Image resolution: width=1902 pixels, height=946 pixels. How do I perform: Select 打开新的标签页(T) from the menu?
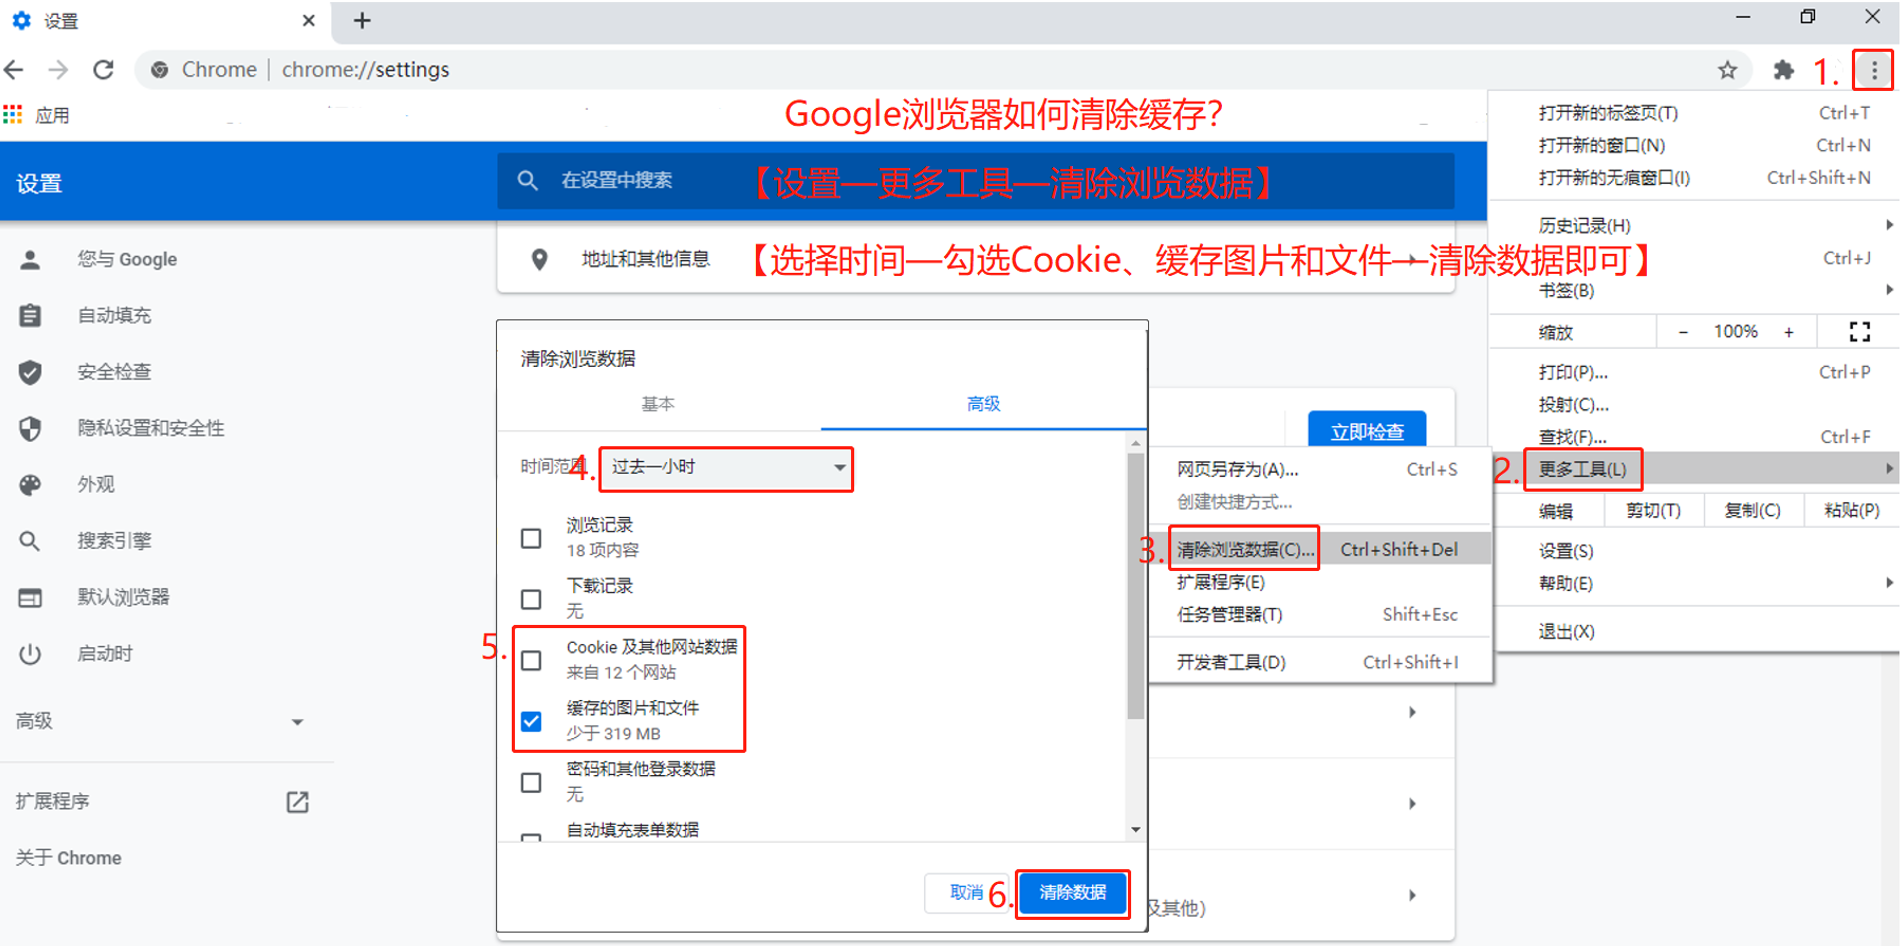[x=1694, y=113]
